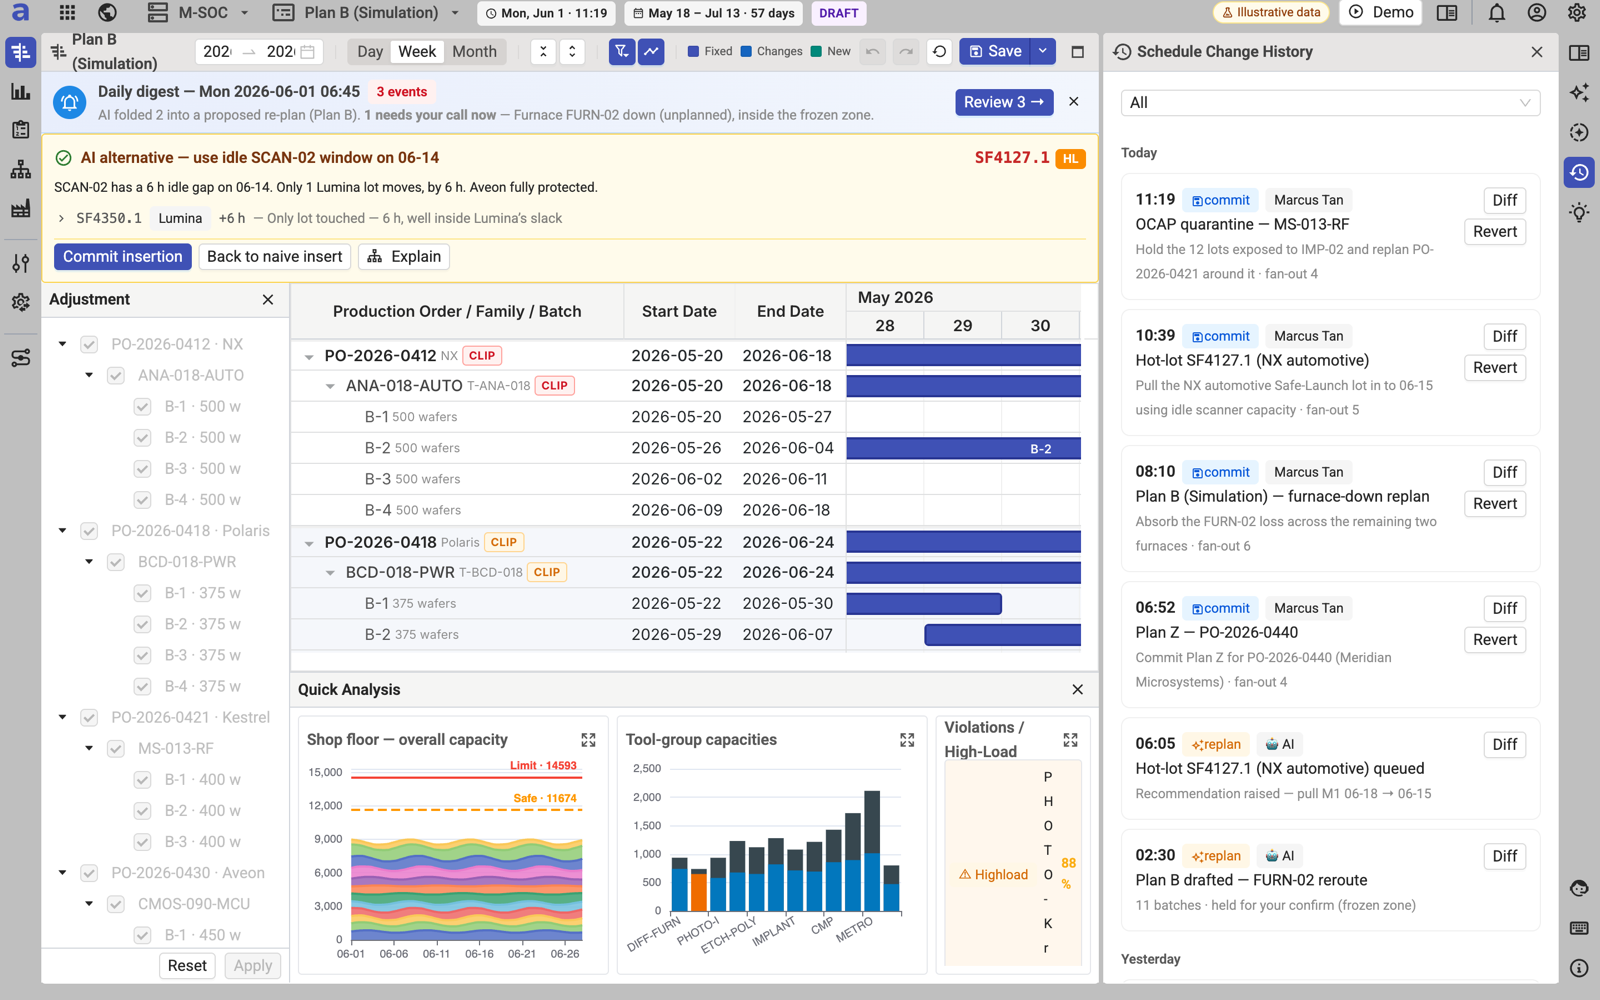The image size is (1600, 1000).
Task: Open the AI sparkle icon in right sidebar
Action: (1579, 92)
